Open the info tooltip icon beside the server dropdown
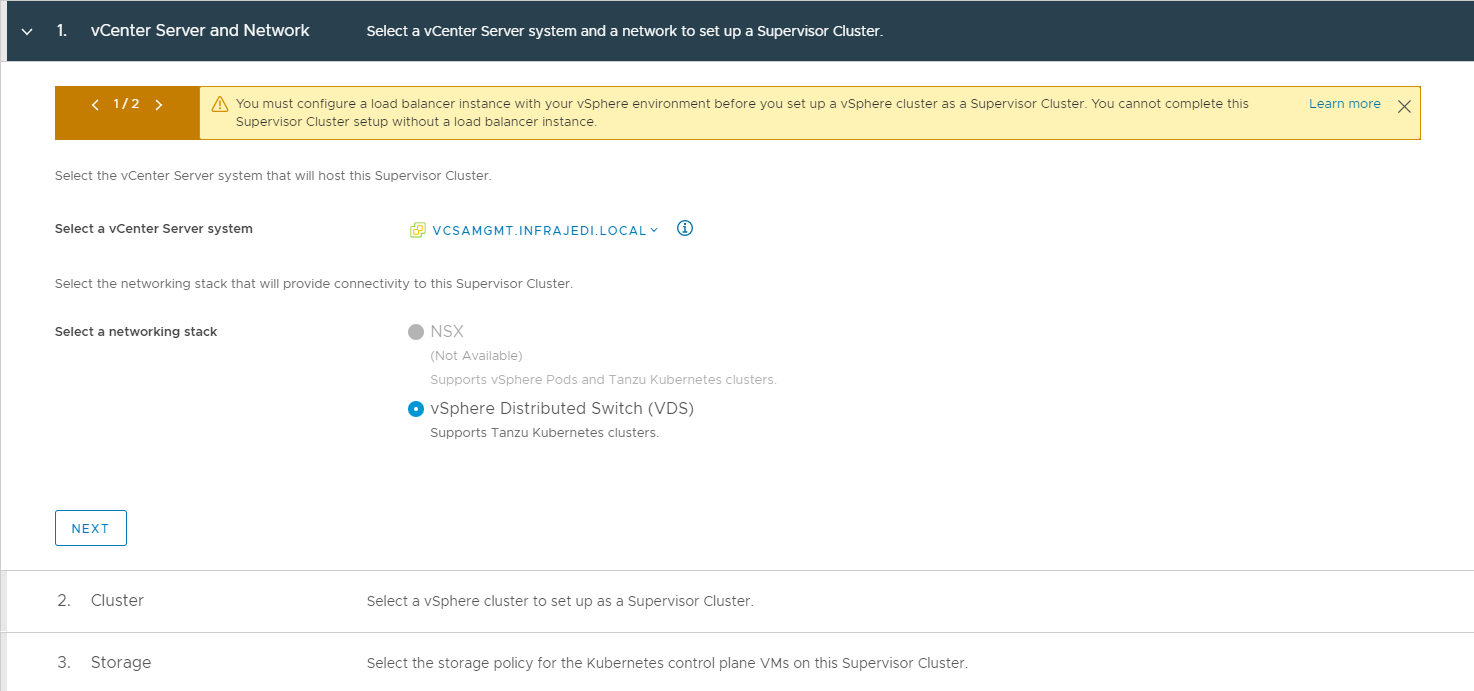Viewport: 1474px width, 691px height. click(684, 228)
